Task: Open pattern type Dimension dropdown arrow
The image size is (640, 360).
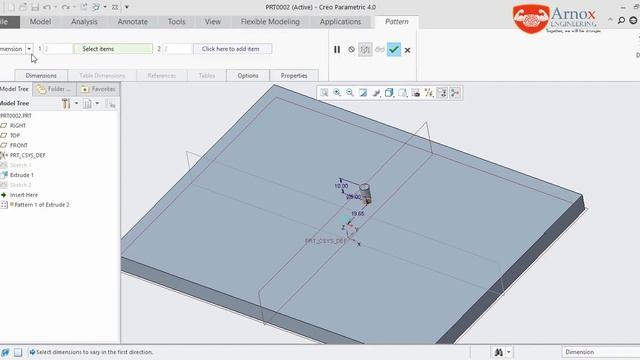Action: [29, 49]
